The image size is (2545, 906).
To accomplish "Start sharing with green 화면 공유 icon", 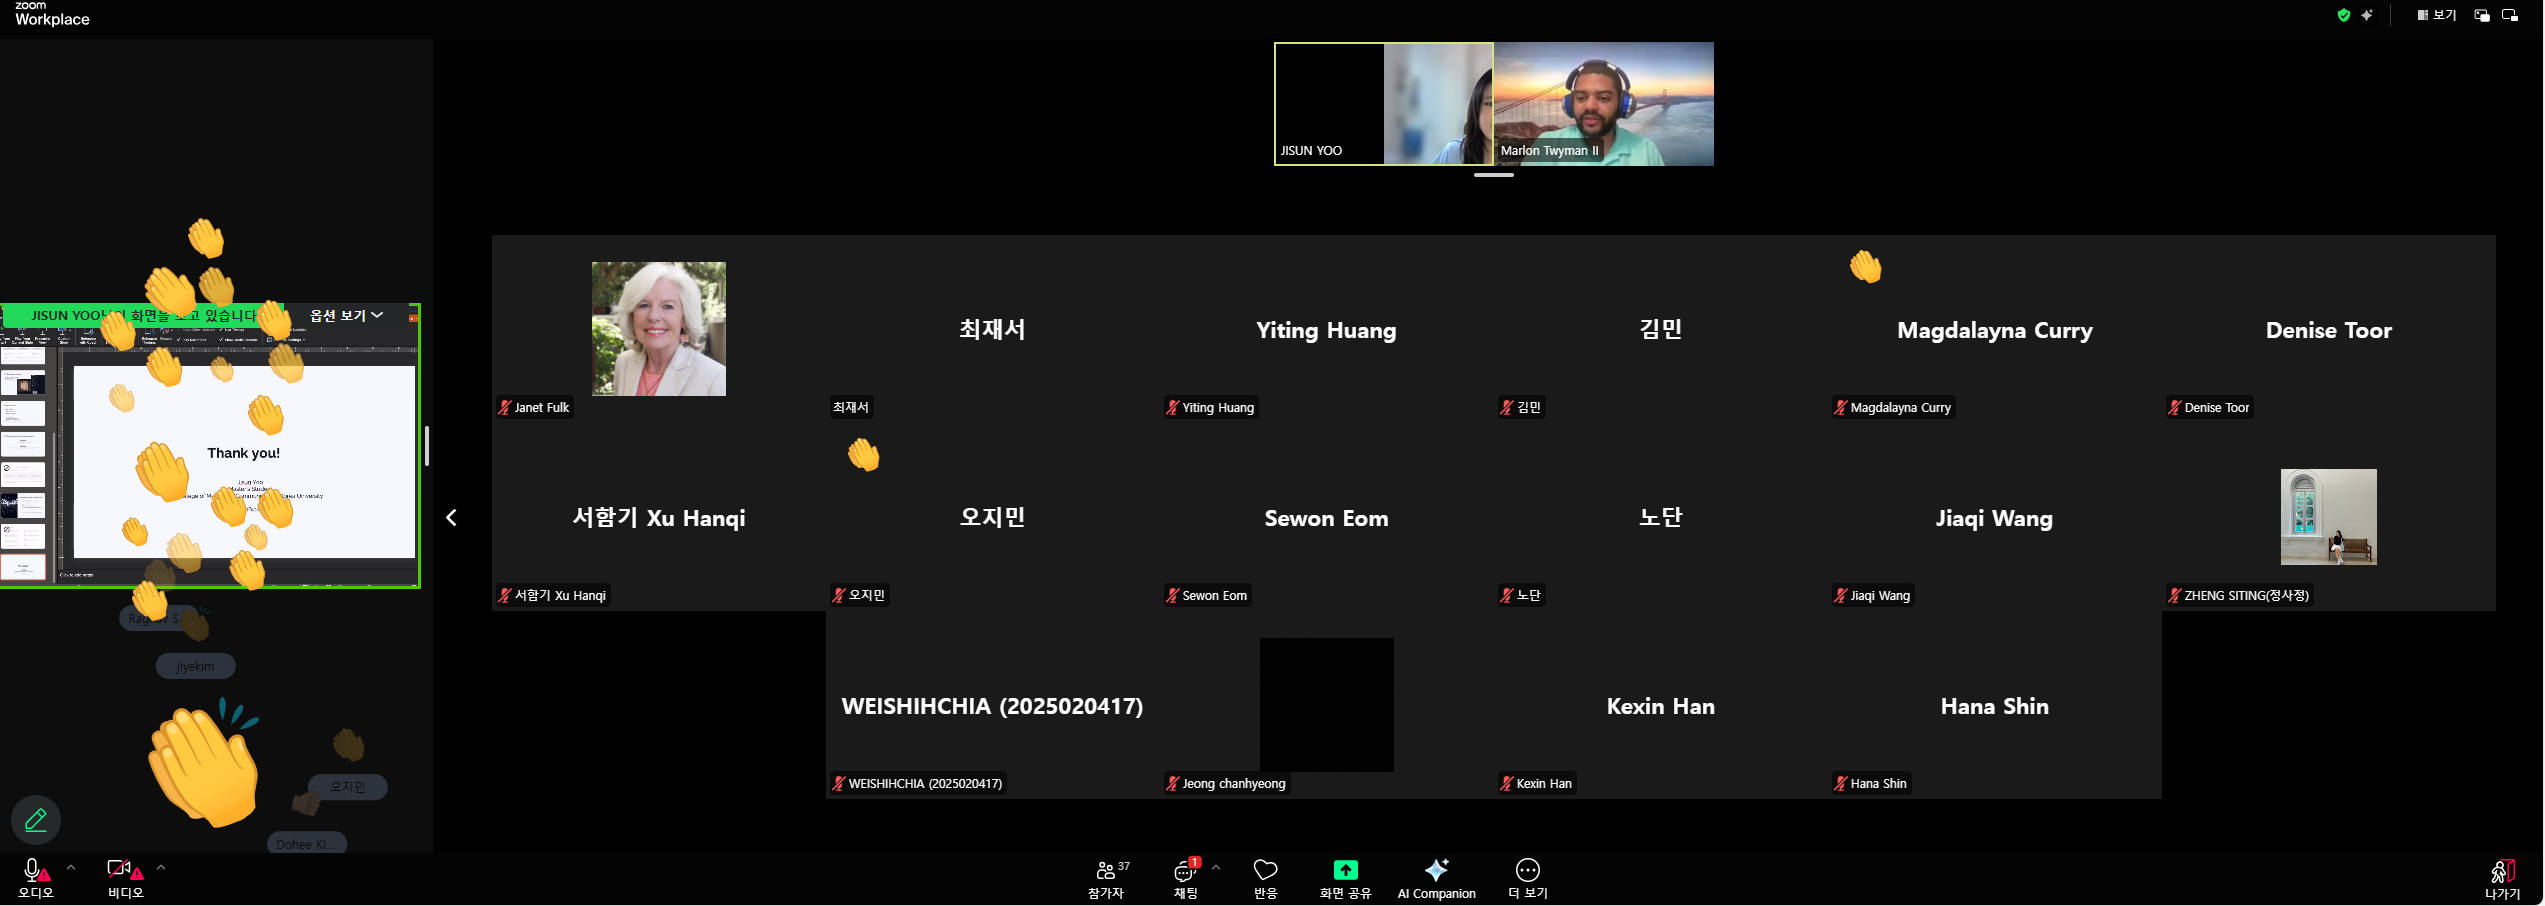I will pyautogui.click(x=1345, y=877).
